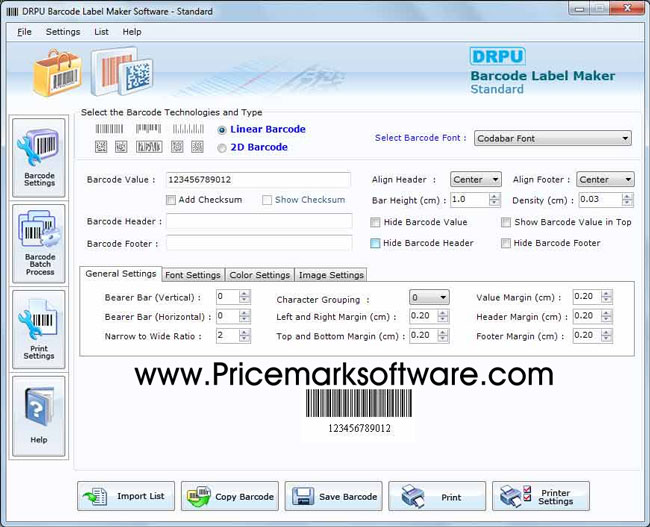Toggle Hide Barcode Header checkbox

pyautogui.click(x=375, y=243)
